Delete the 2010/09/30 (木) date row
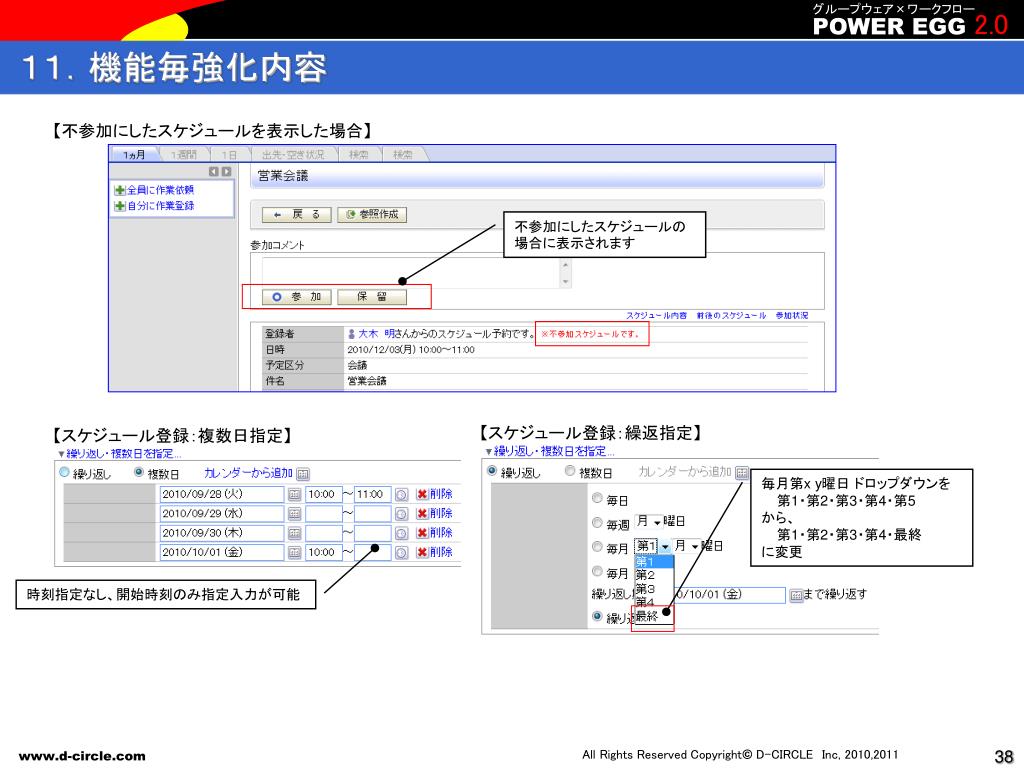The width and height of the screenshot is (1024, 768). (434, 533)
